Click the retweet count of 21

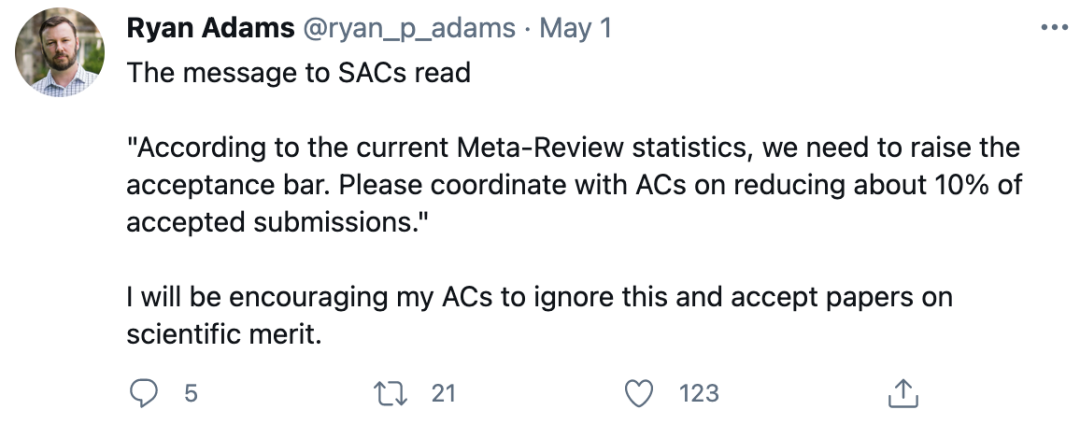pos(443,393)
